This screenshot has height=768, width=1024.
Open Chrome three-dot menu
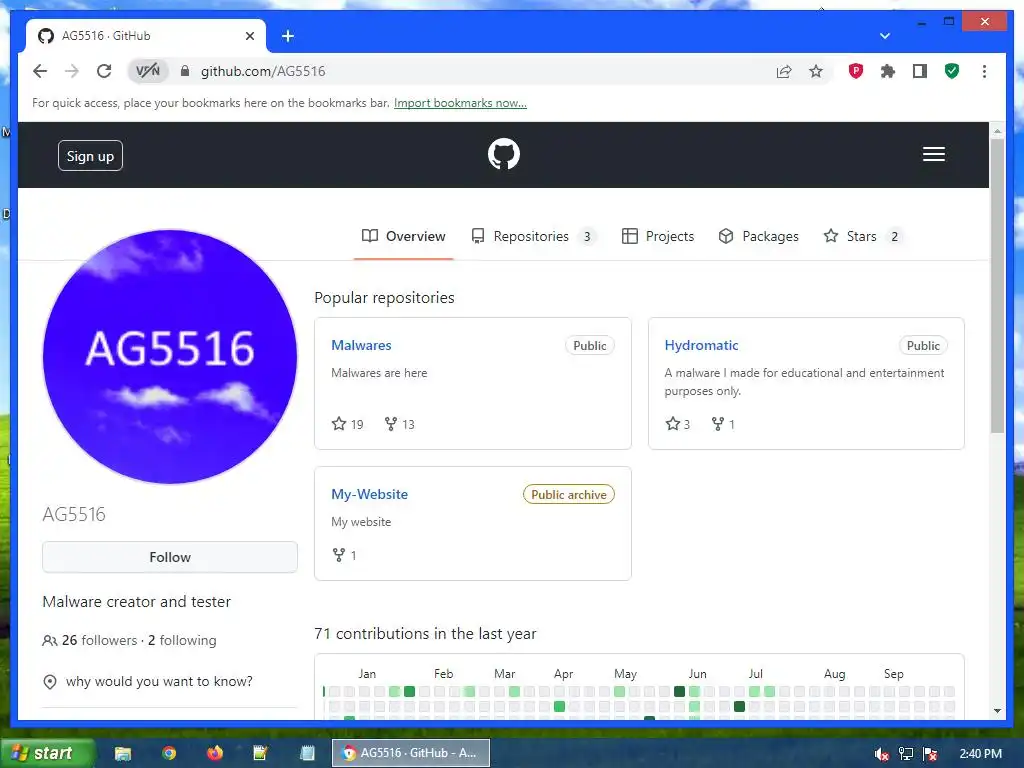[984, 71]
